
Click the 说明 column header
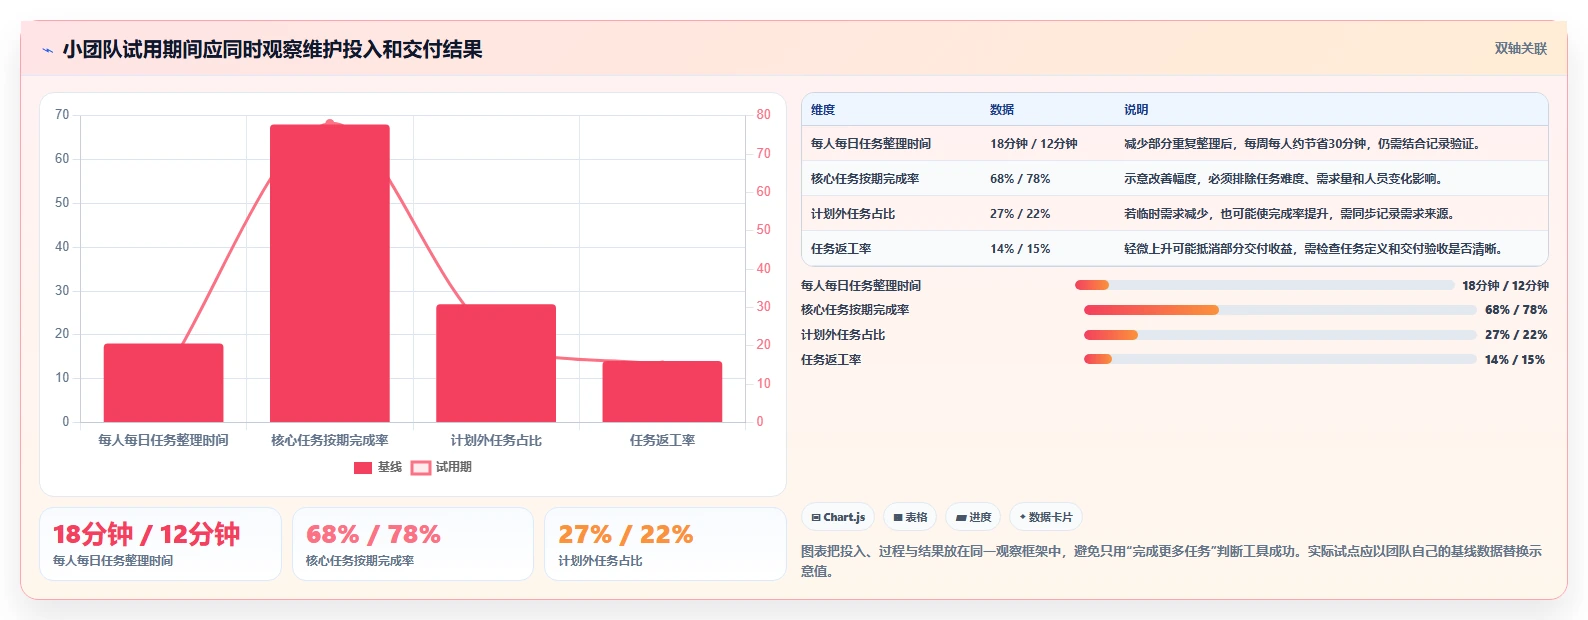pyautogui.click(x=1136, y=110)
